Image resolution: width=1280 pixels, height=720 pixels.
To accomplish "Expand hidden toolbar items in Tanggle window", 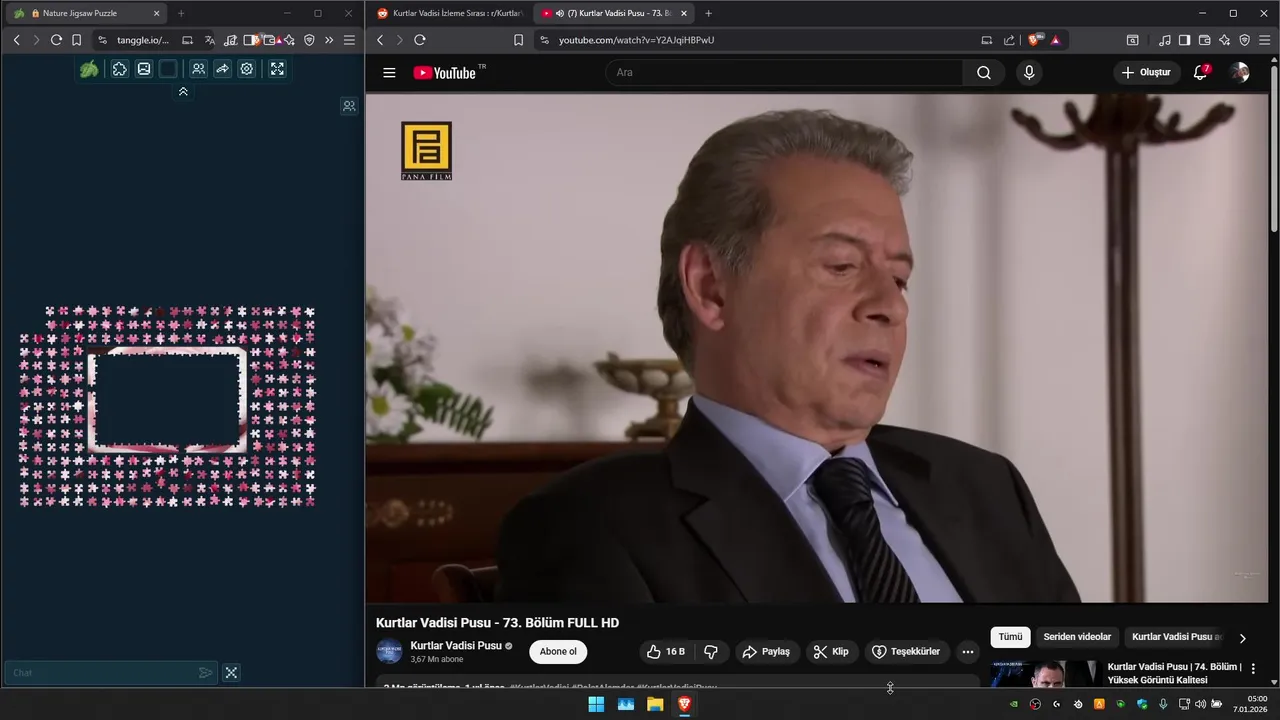I will (x=329, y=40).
